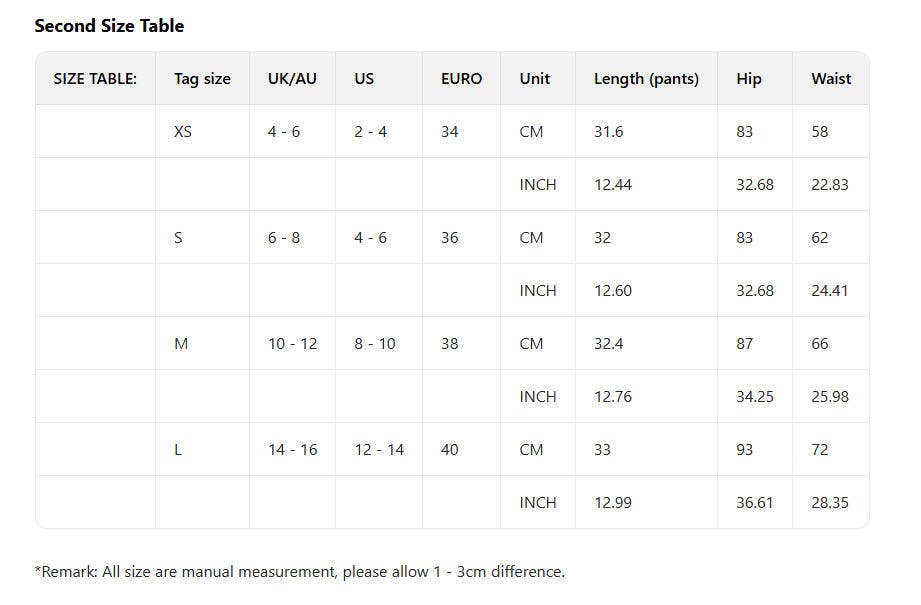
Task: Select the "Tag size" column header
Action: [202, 79]
